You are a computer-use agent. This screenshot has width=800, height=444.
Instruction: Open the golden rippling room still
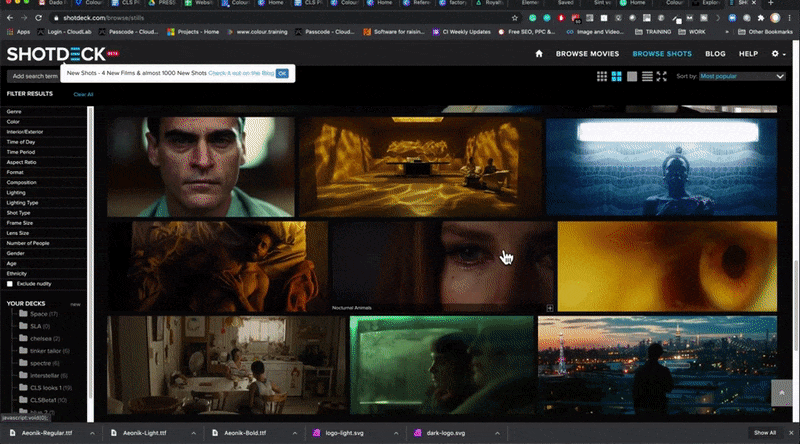[420, 167]
